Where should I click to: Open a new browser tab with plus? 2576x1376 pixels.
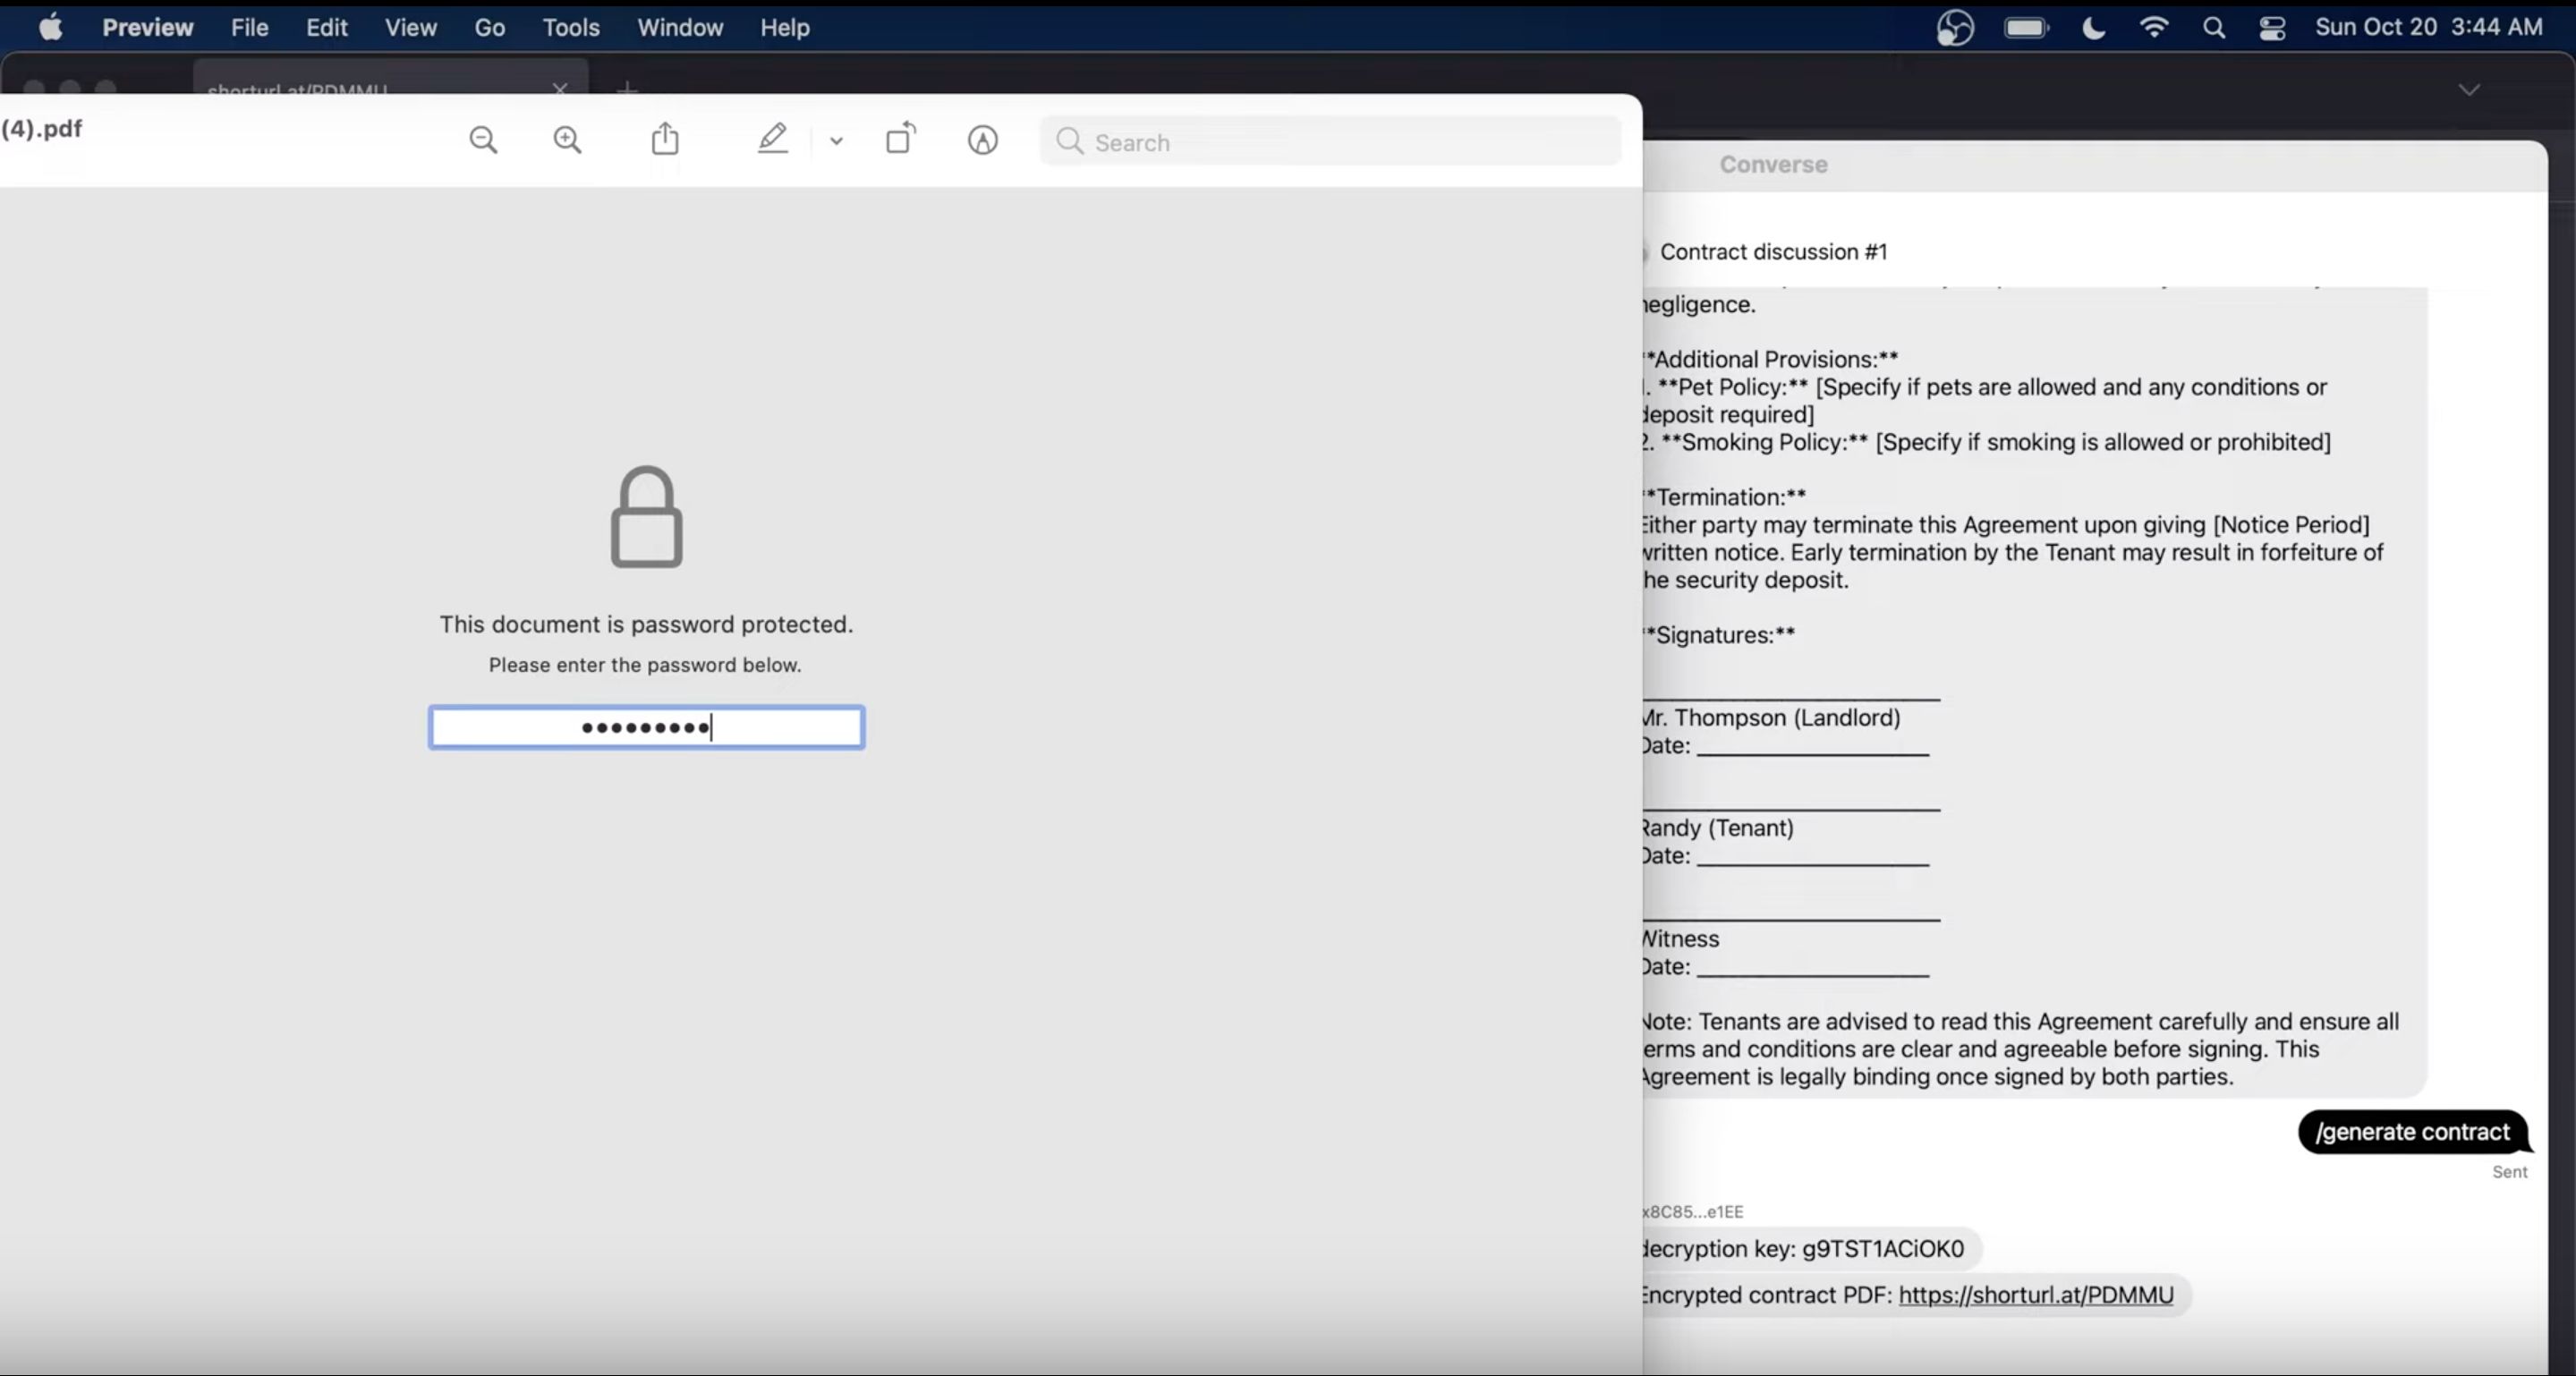pos(627,89)
